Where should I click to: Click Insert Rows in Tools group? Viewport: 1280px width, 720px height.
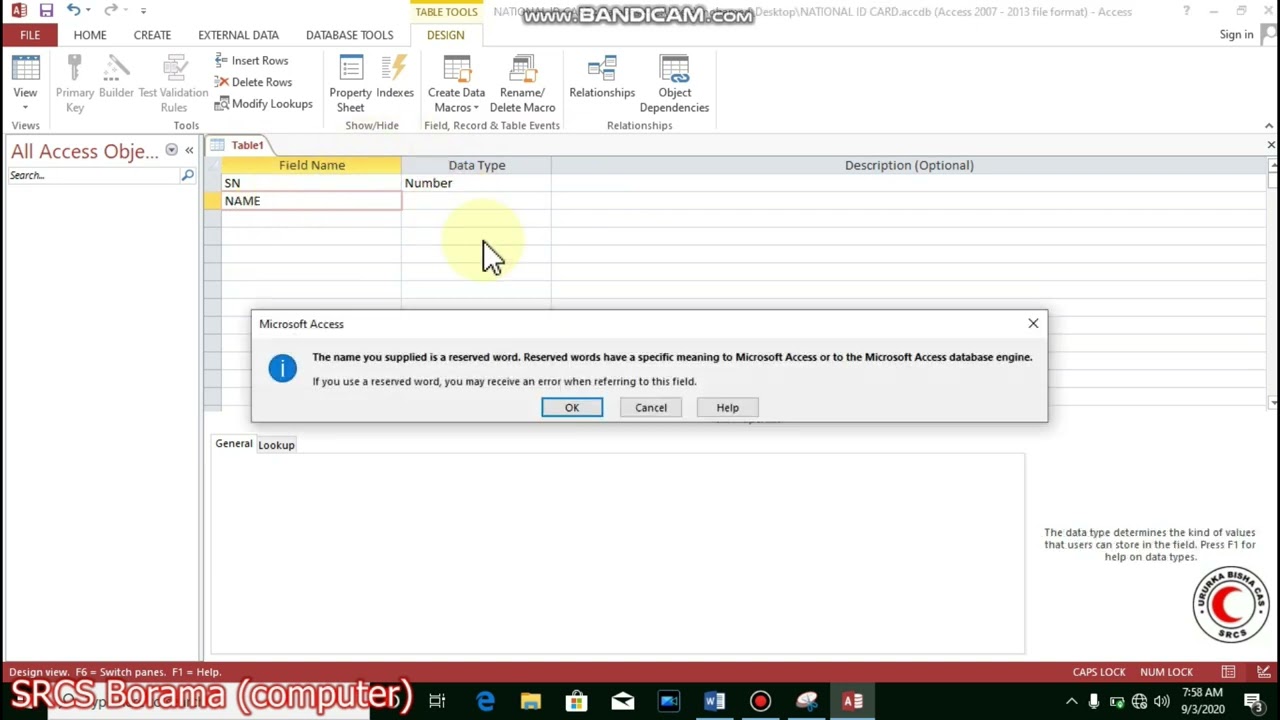pos(251,60)
